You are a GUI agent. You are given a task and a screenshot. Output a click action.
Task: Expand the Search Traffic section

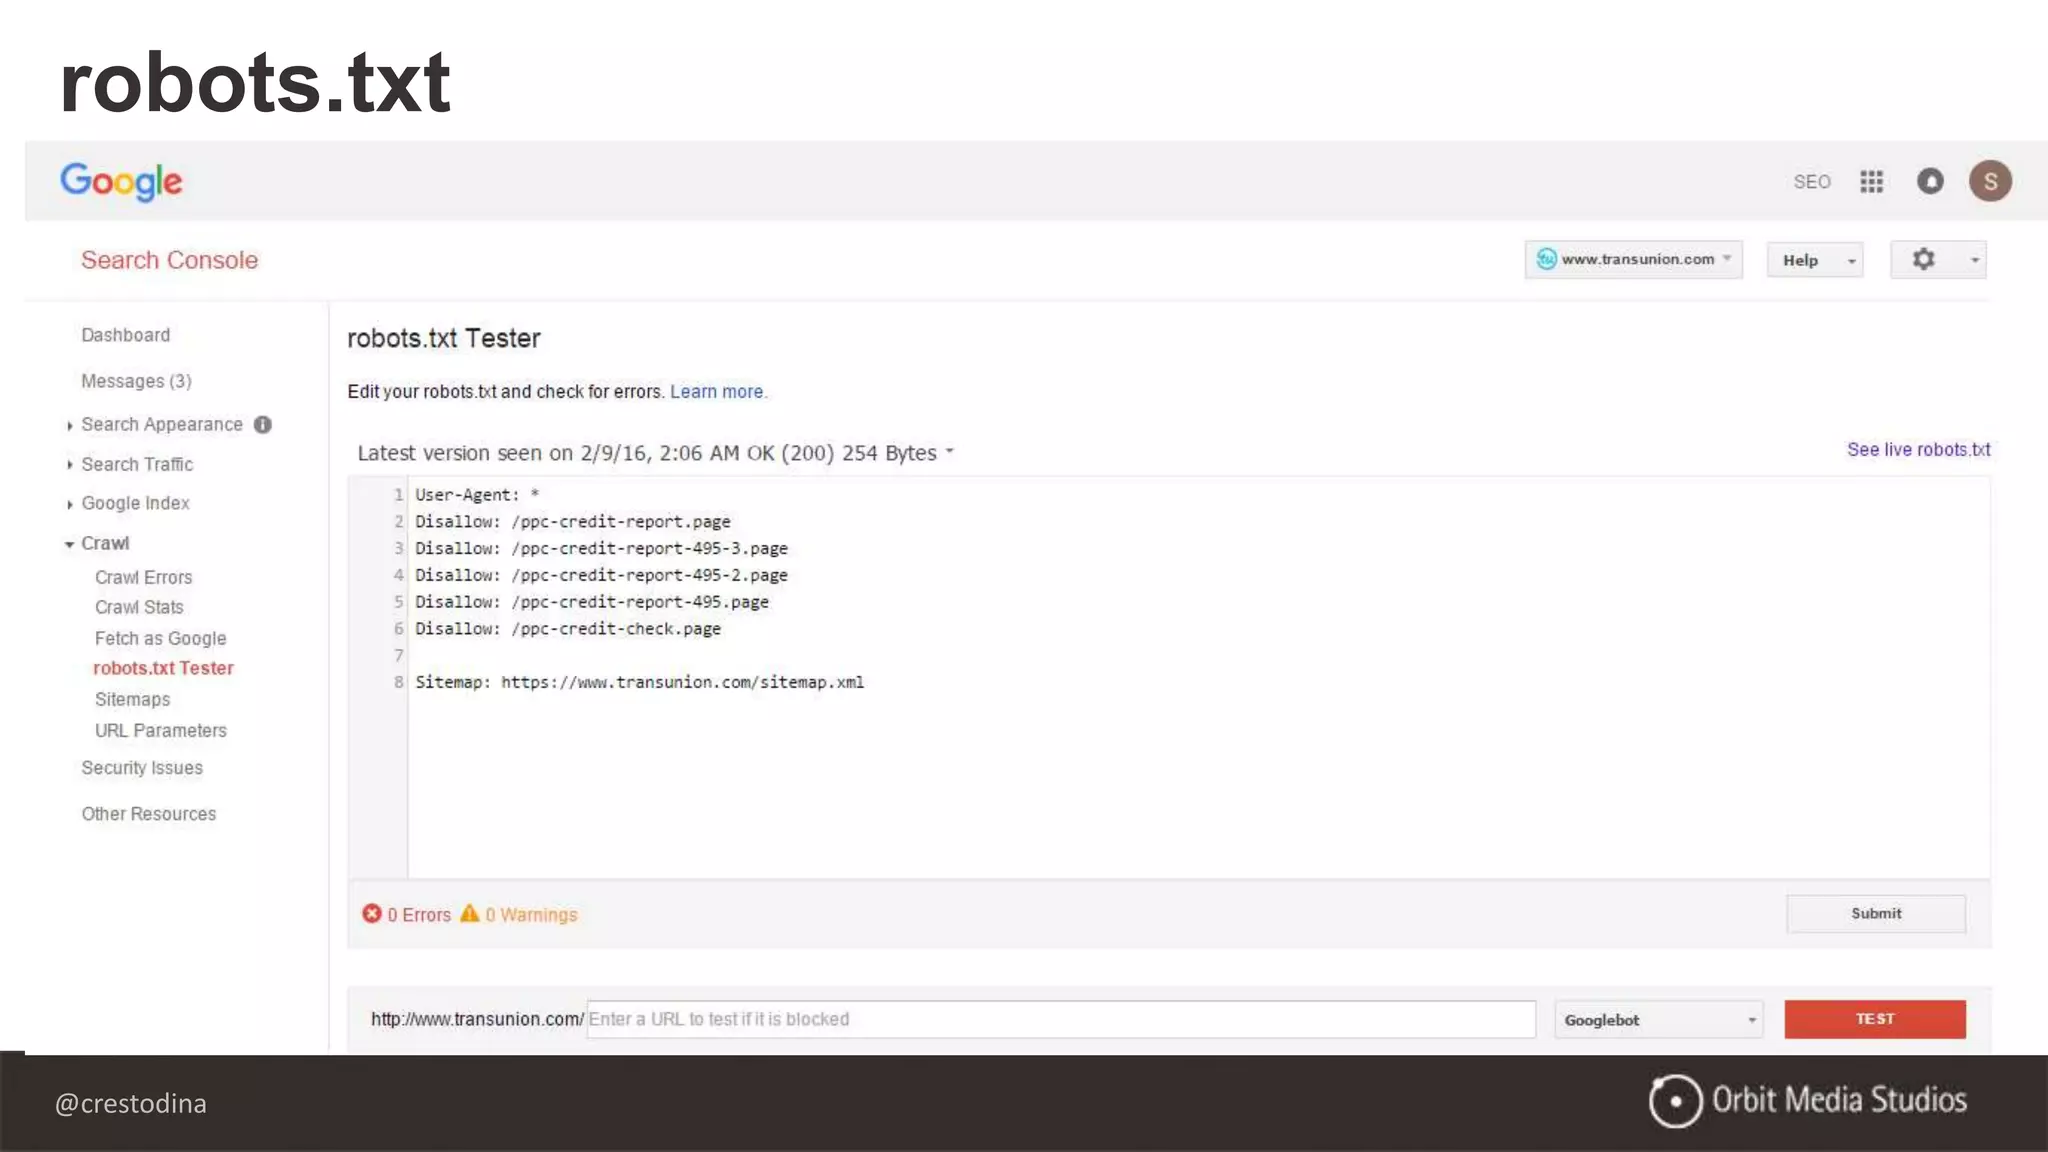69,465
